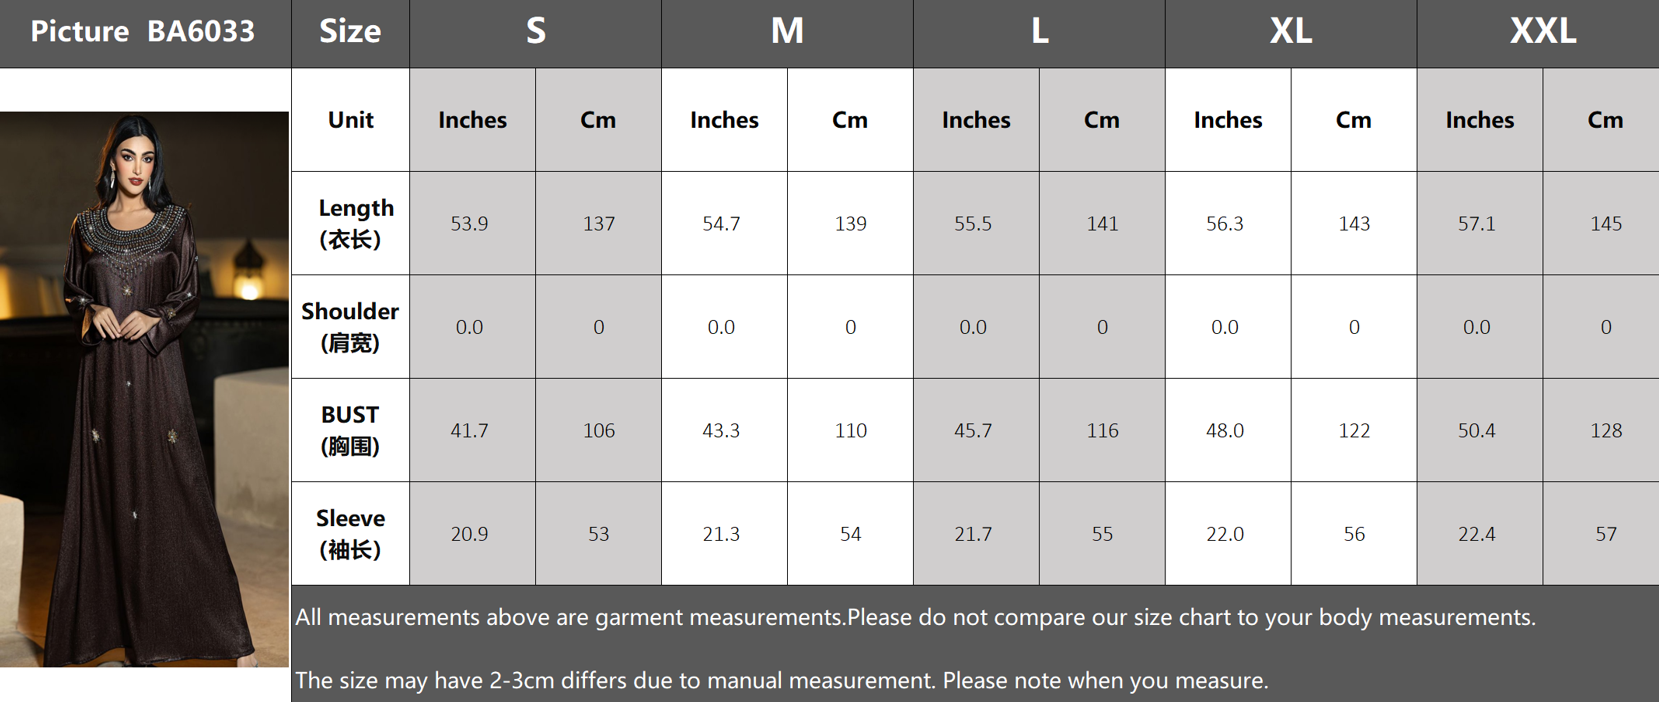Select the XXL size column header
The height and width of the screenshot is (702, 1659).
(1541, 33)
